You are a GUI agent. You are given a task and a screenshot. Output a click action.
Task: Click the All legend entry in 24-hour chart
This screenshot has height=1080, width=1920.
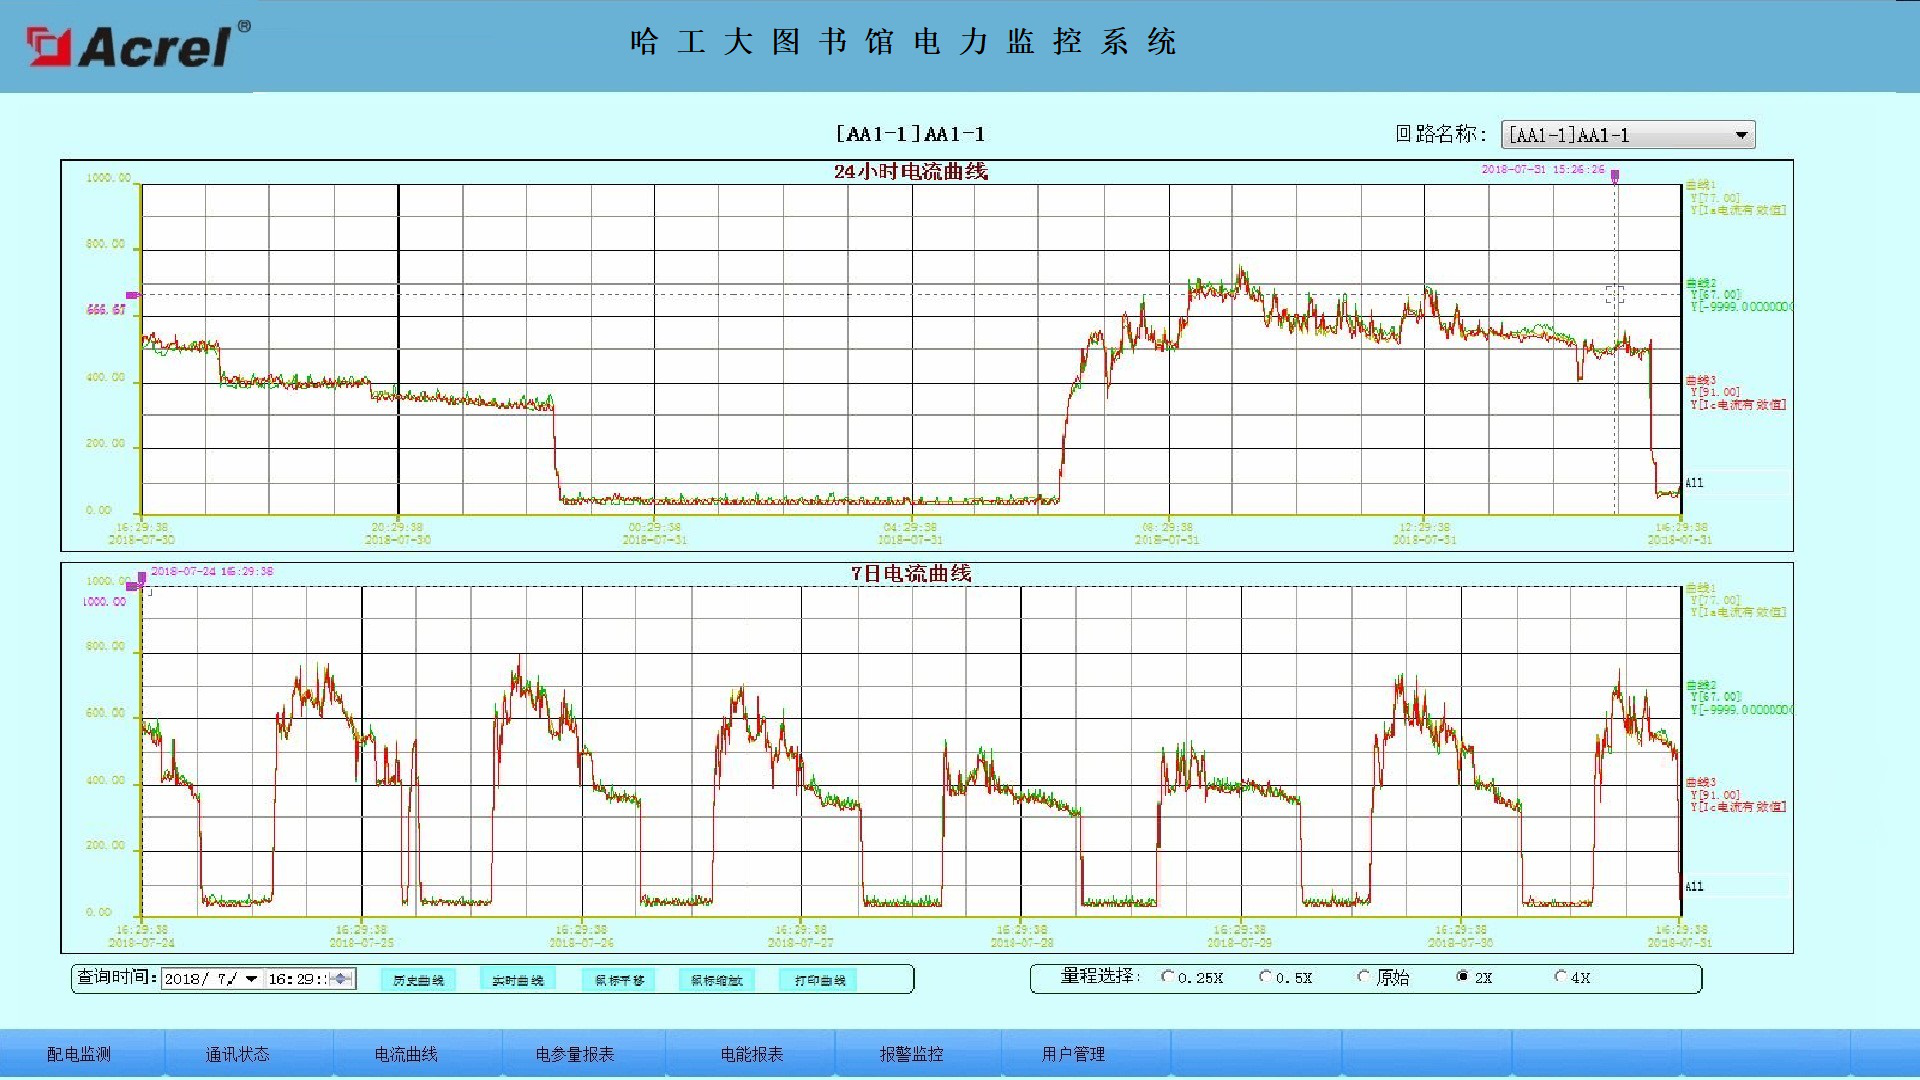coord(1694,483)
